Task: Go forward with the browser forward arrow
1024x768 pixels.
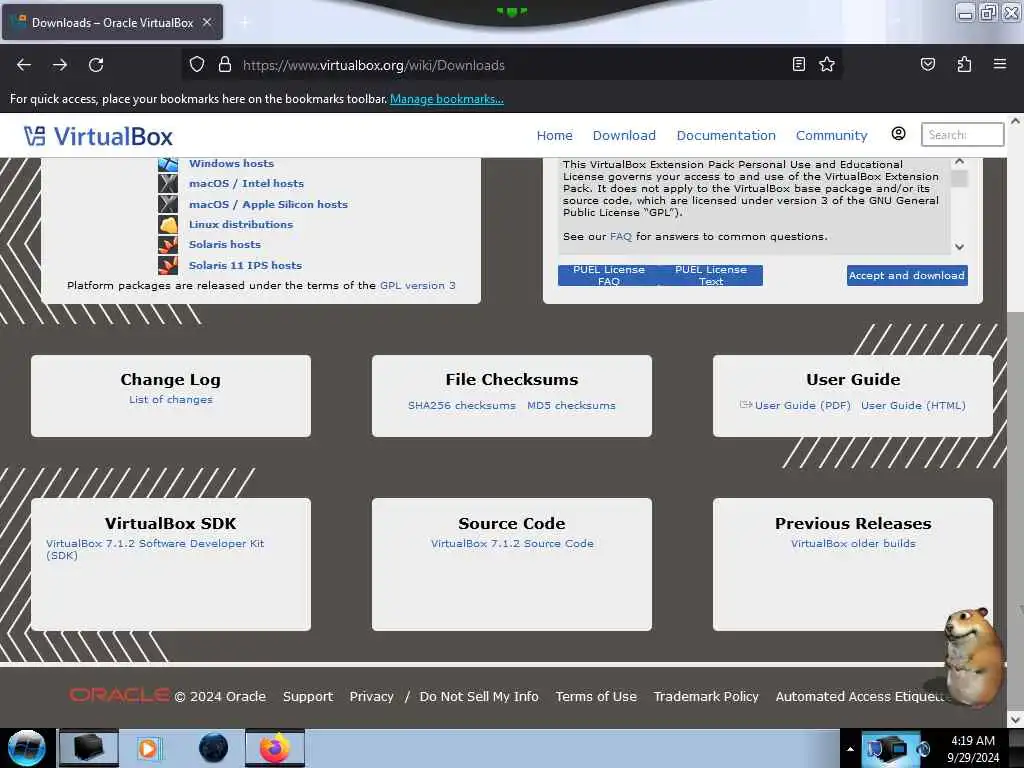Action: click(60, 65)
